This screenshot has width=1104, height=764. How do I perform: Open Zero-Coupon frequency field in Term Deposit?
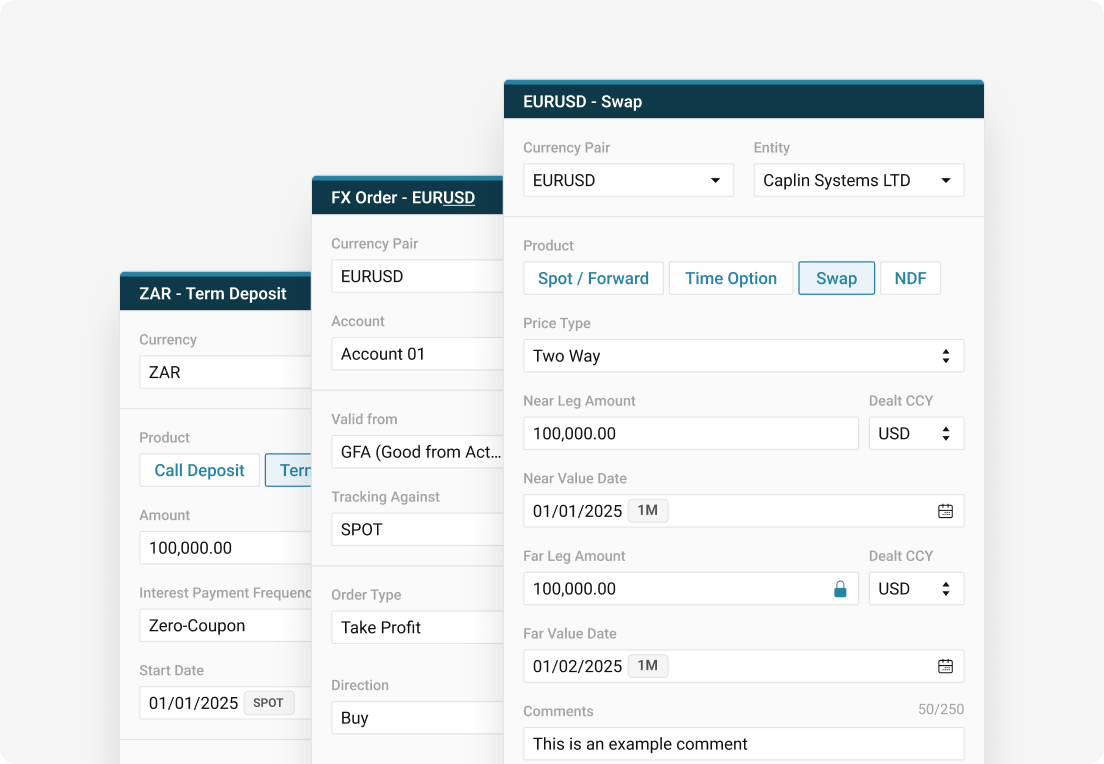(x=225, y=625)
